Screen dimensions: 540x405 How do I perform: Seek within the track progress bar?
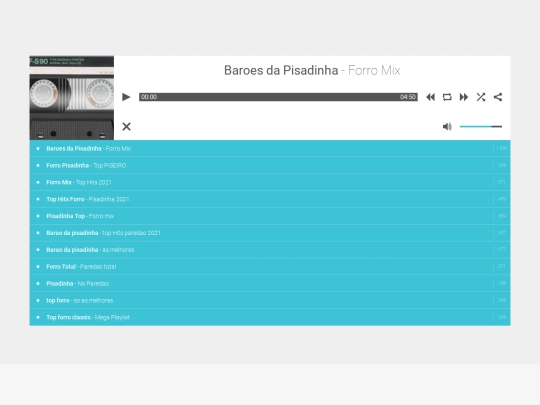tap(278, 97)
